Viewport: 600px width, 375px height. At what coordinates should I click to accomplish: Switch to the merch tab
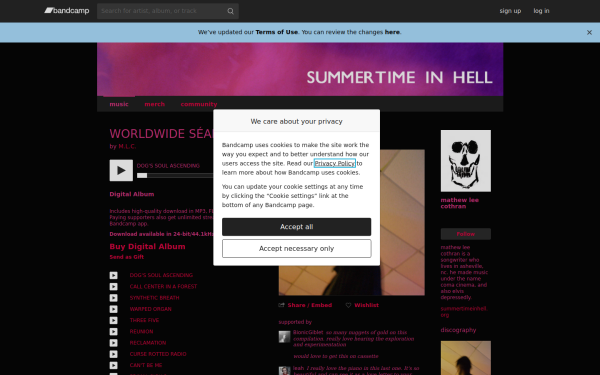click(155, 104)
